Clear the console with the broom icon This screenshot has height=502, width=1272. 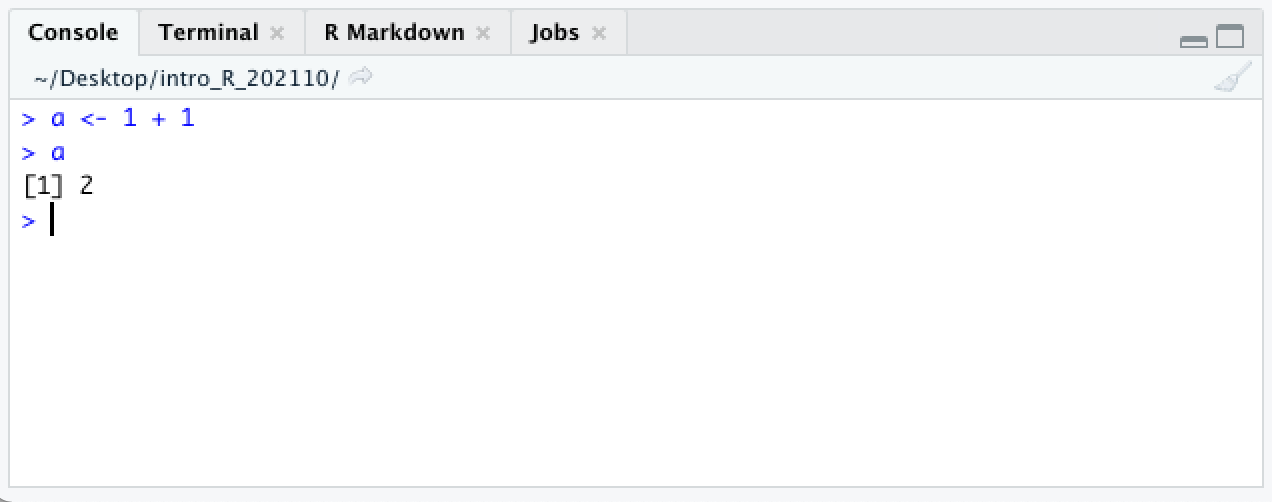click(x=1232, y=78)
